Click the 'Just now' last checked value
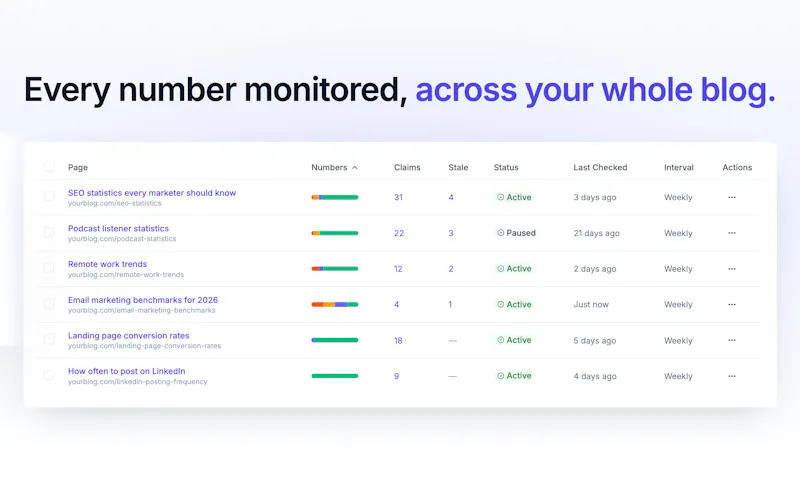Screen dimensions: 800x479 coord(591,305)
